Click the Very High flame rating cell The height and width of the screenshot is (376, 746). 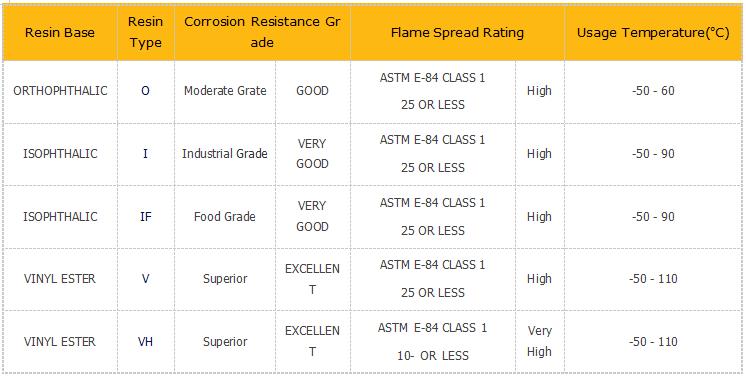coord(540,342)
